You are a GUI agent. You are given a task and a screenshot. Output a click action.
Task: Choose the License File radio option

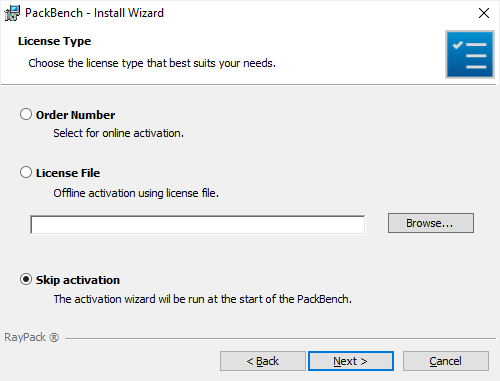[26, 172]
